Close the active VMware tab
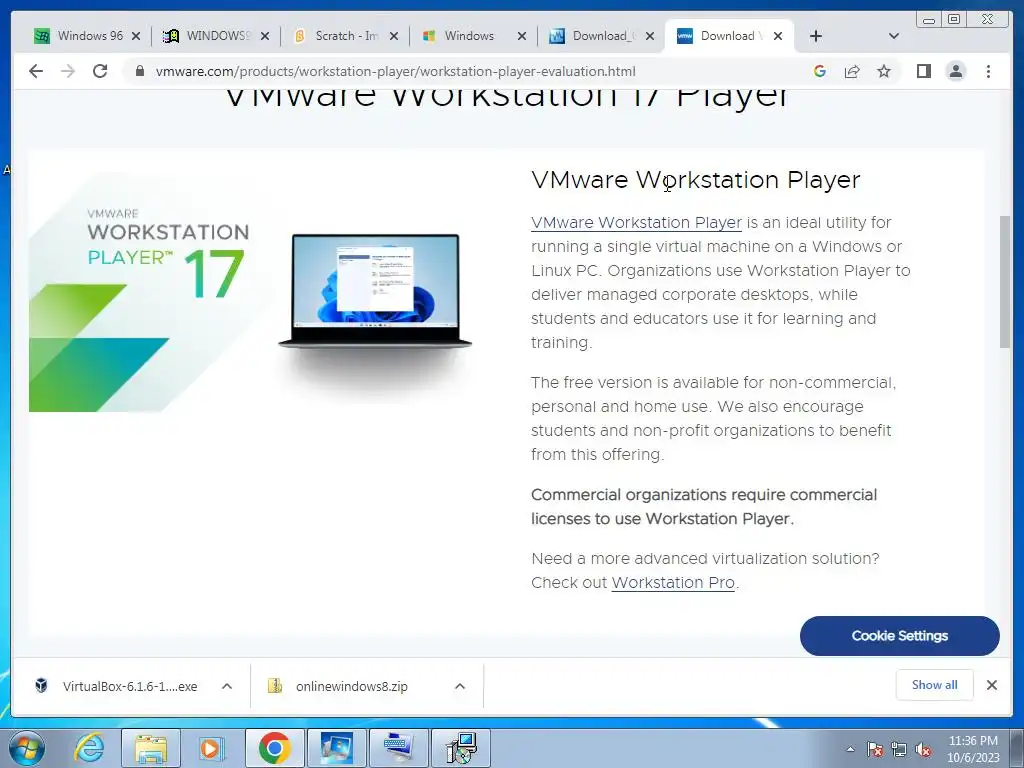Screen dimensions: 1024x768 (x=778, y=36)
